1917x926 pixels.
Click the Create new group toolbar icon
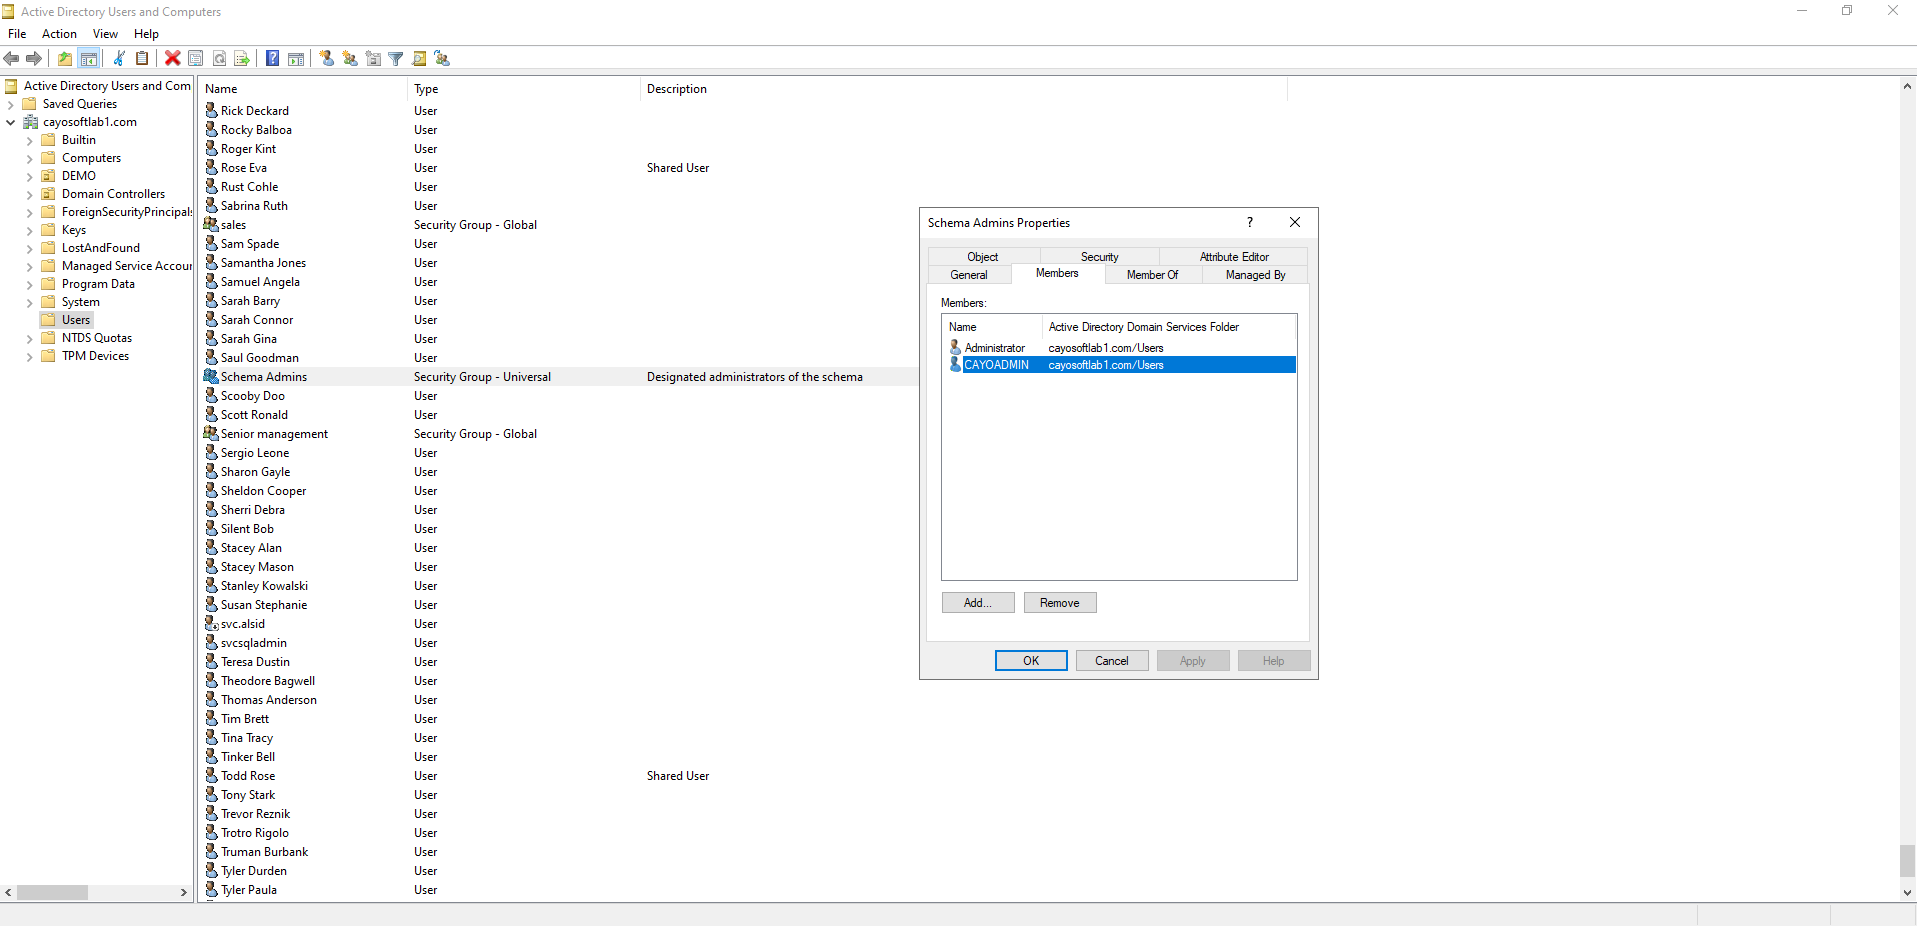(x=350, y=59)
